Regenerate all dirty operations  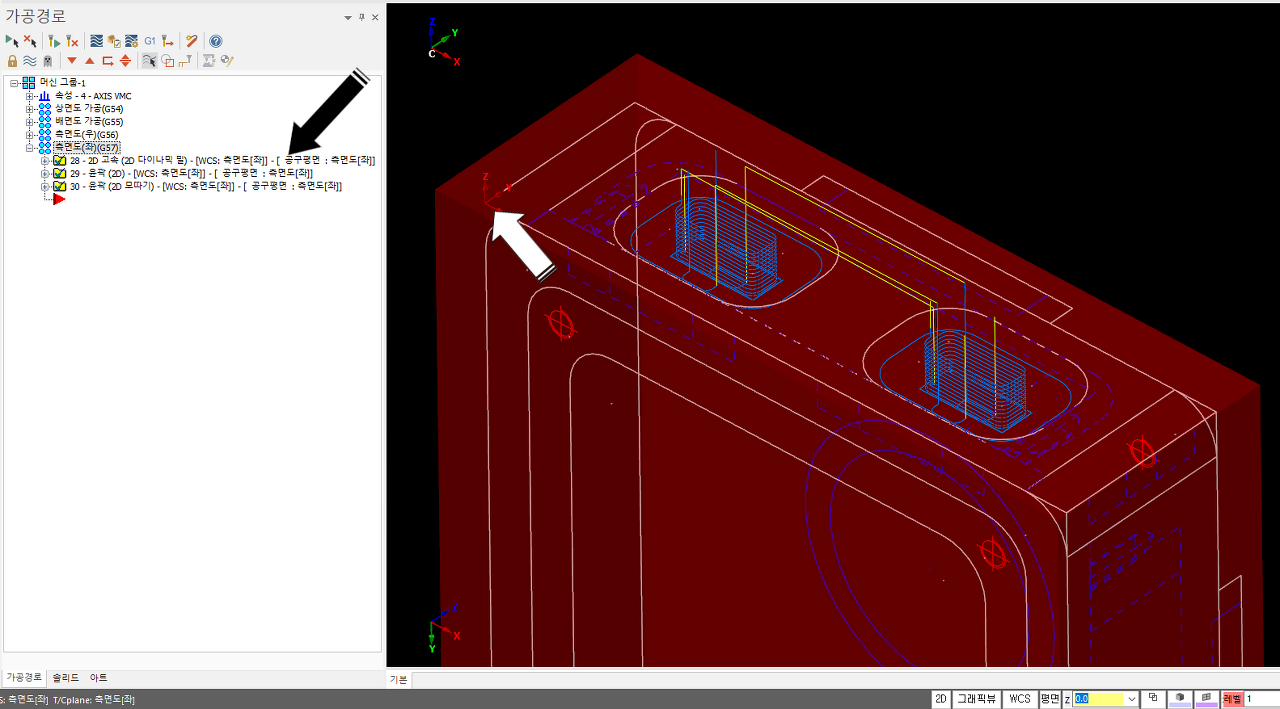click(x=72, y=41)
